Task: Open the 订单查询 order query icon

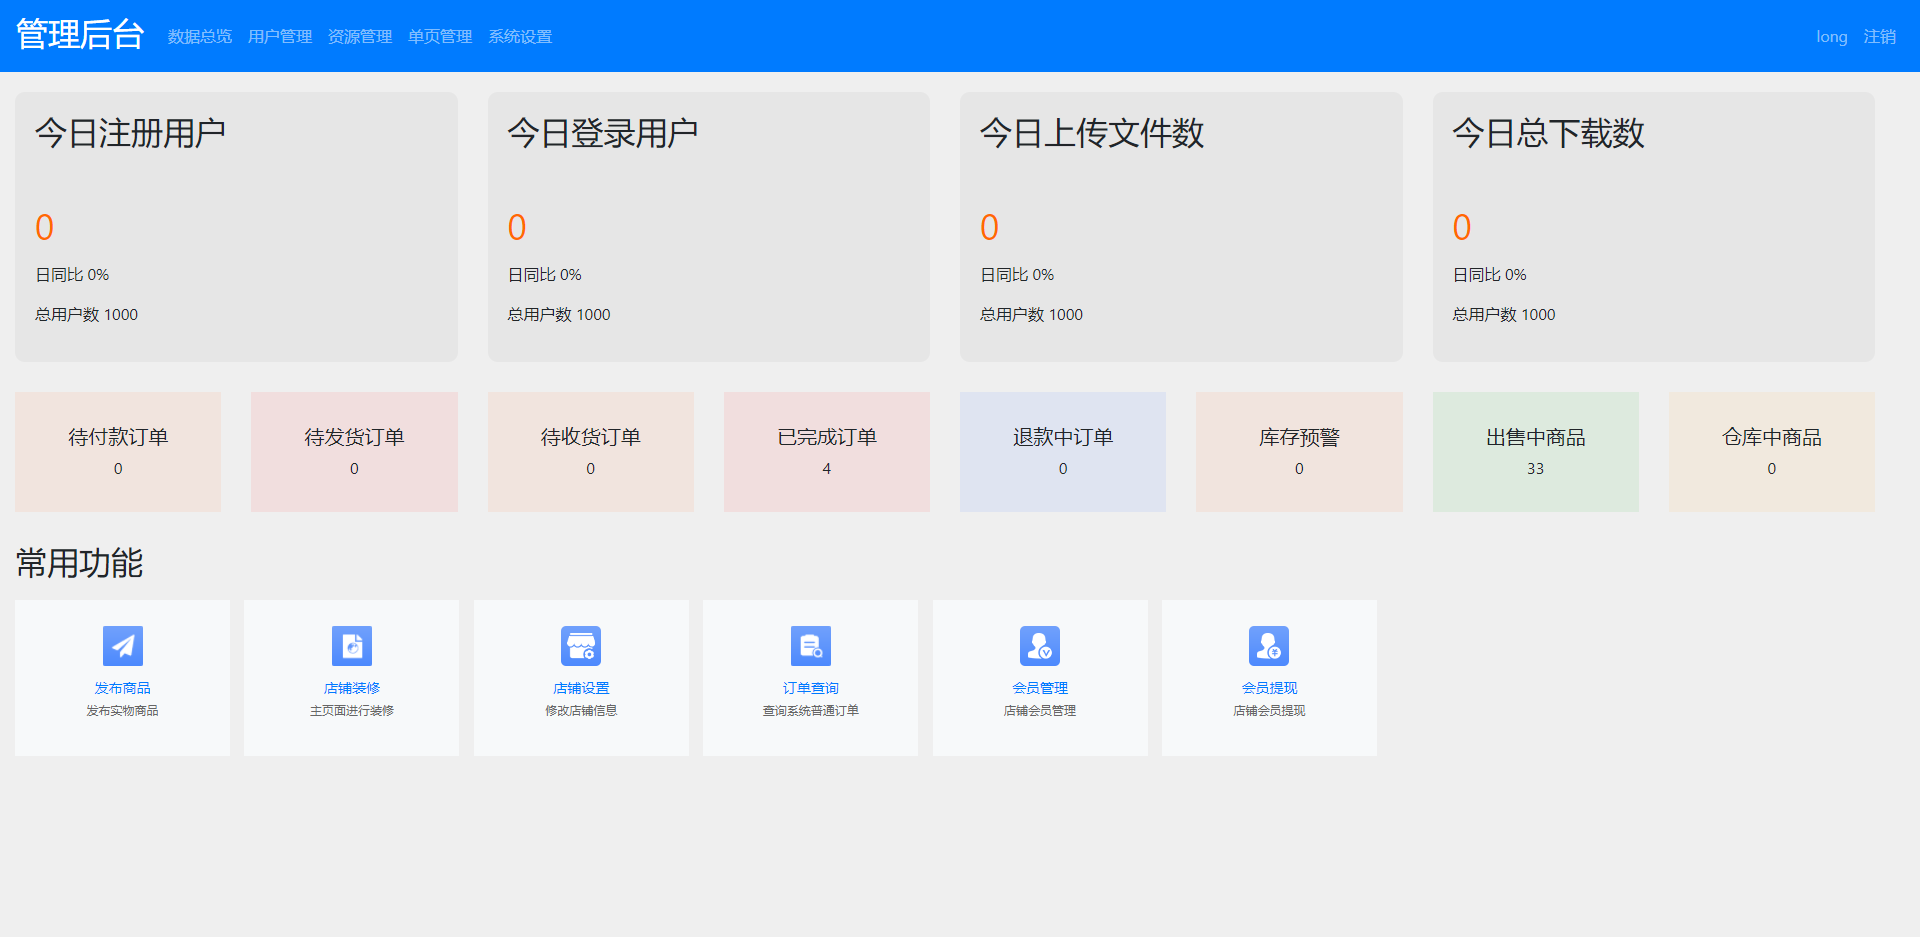Action: tap(810, 646)
